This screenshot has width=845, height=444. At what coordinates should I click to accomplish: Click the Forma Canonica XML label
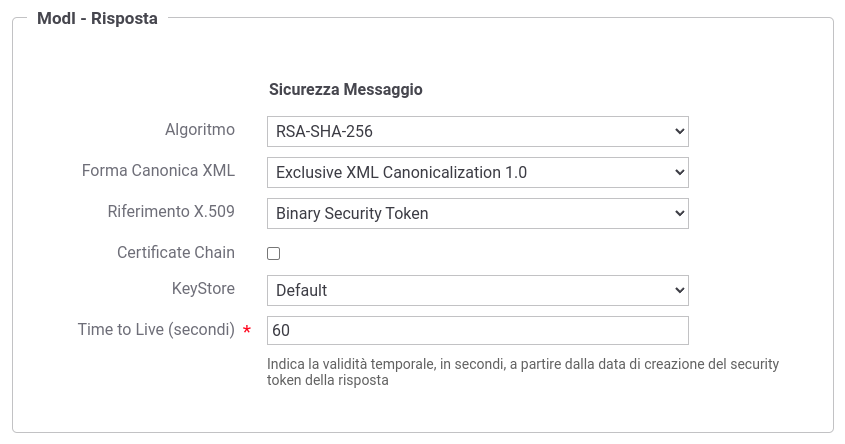coord(158,171)
